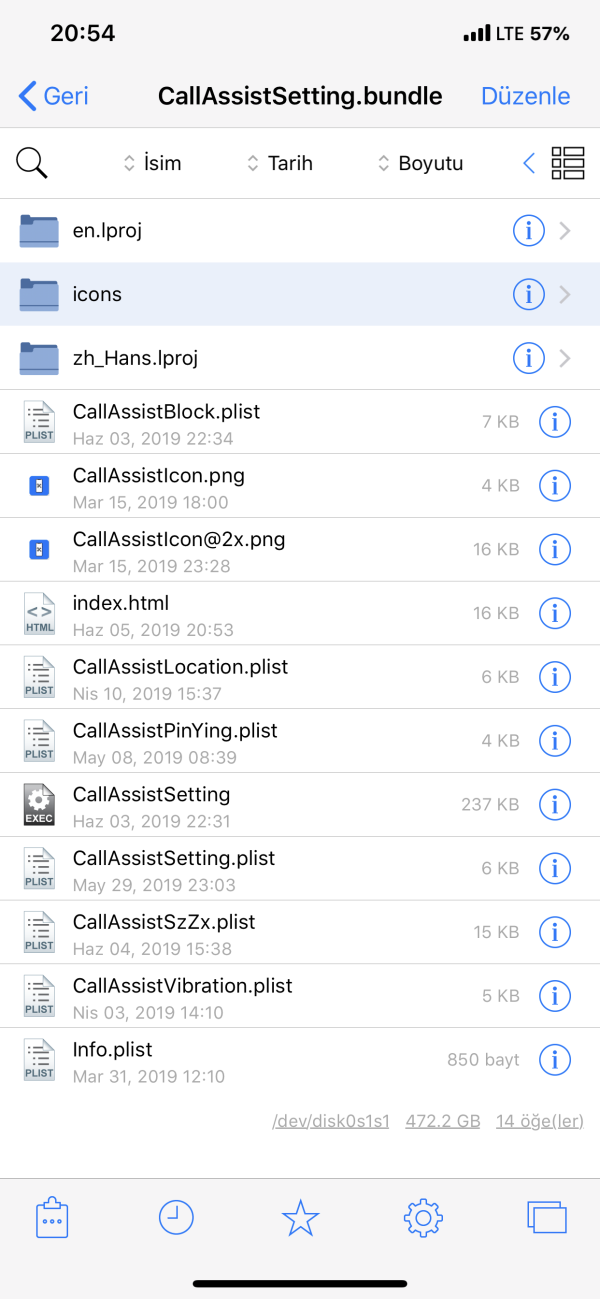Screen dimensions: 600x1299
Task: Sort files by İsim
Action: tap(152, 163)
